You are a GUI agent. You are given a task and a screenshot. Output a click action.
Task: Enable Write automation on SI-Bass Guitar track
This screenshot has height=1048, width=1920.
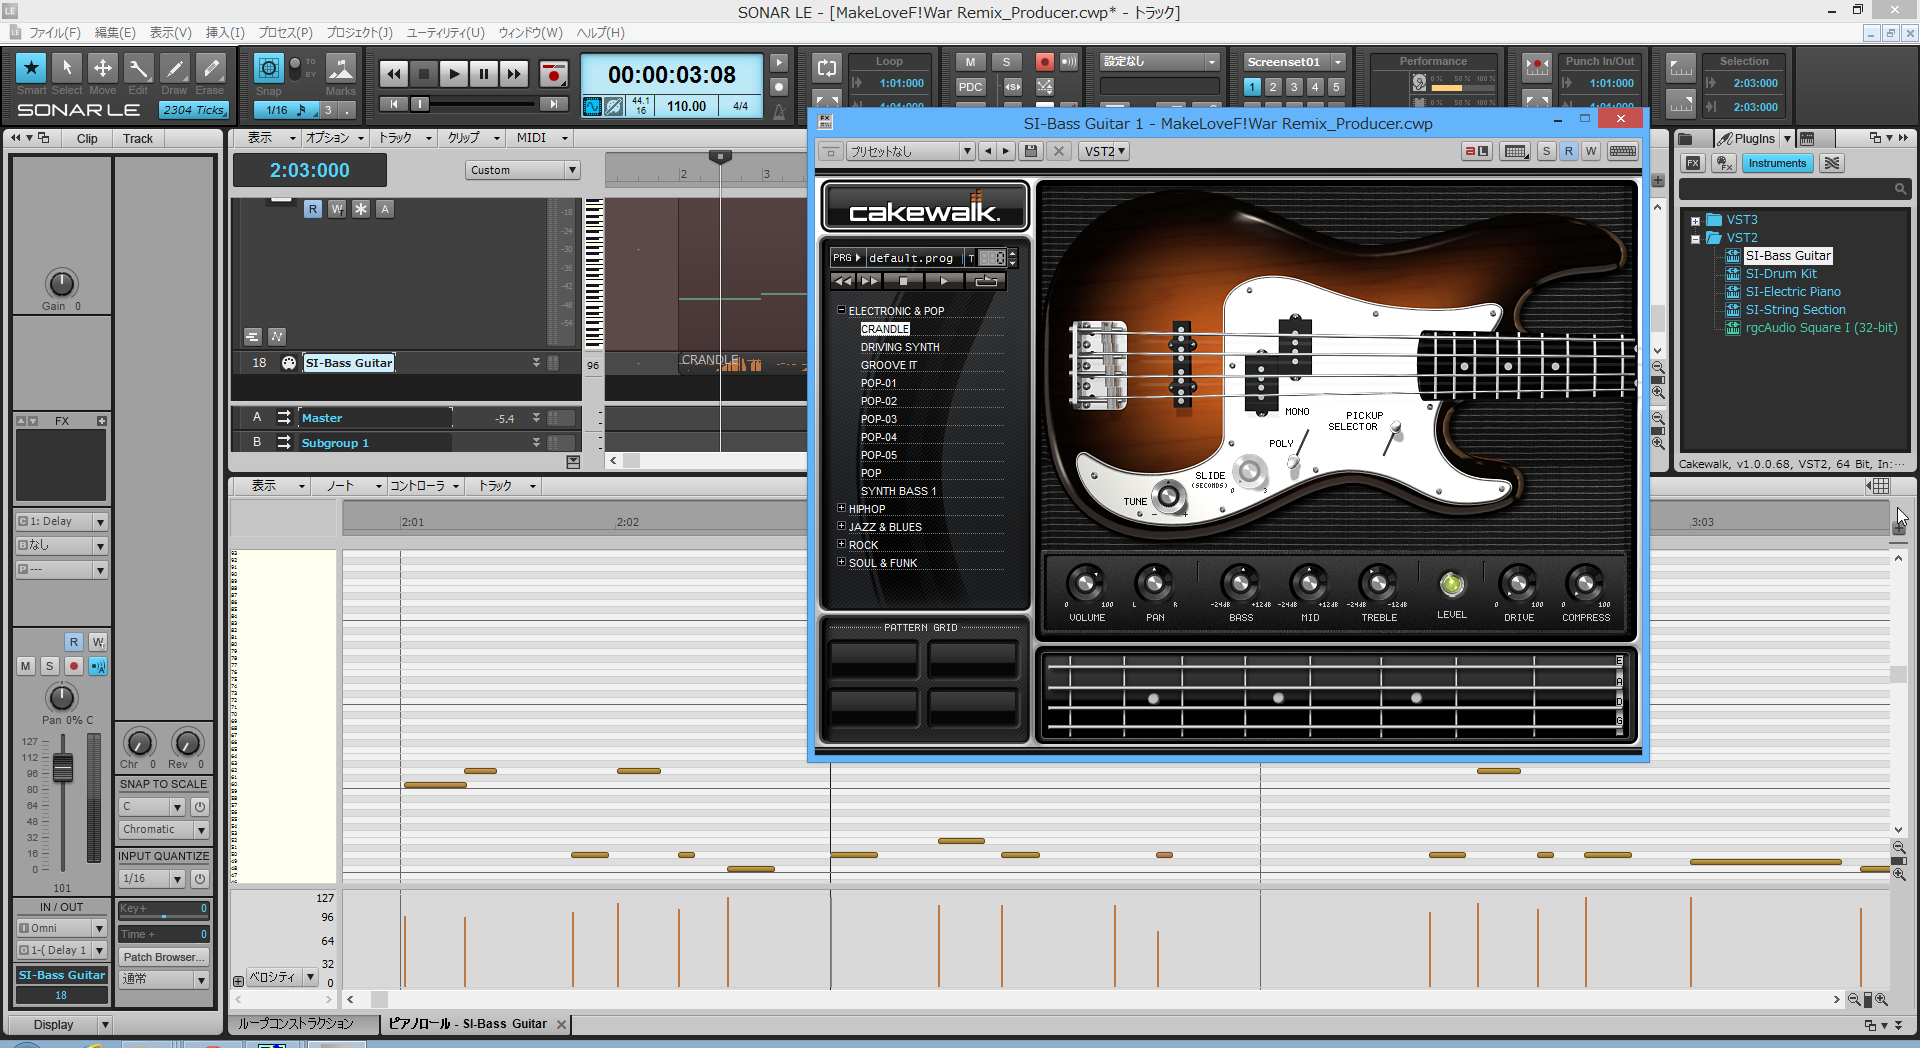click(337, 209)
